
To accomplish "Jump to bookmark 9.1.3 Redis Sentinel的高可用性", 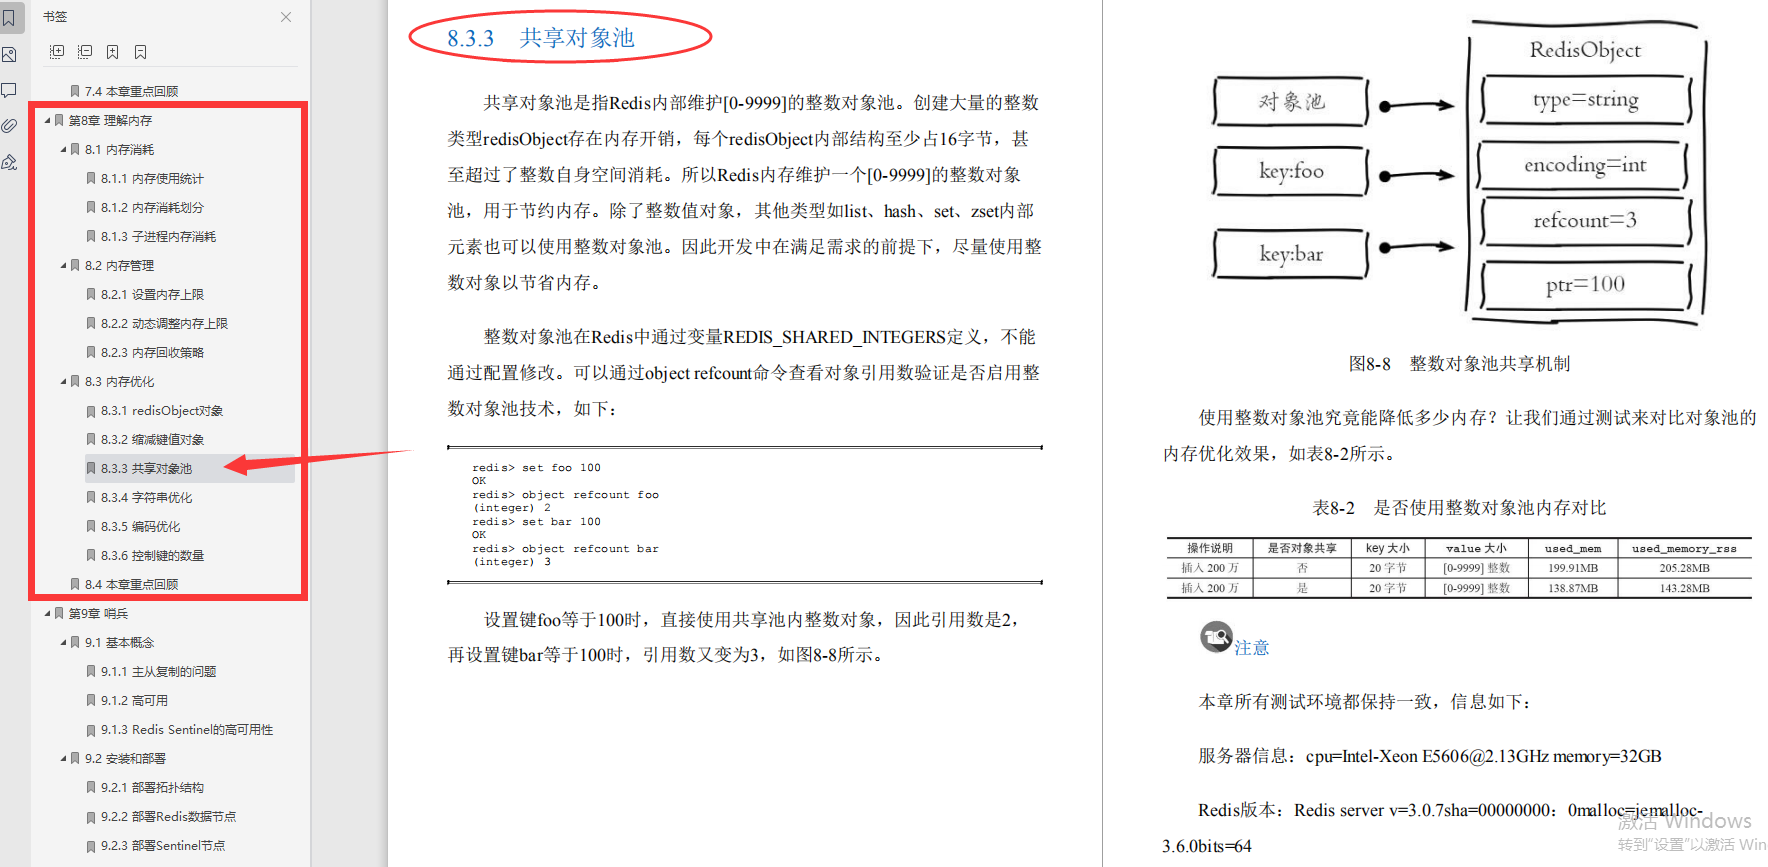I will click(x=187, y=729).
